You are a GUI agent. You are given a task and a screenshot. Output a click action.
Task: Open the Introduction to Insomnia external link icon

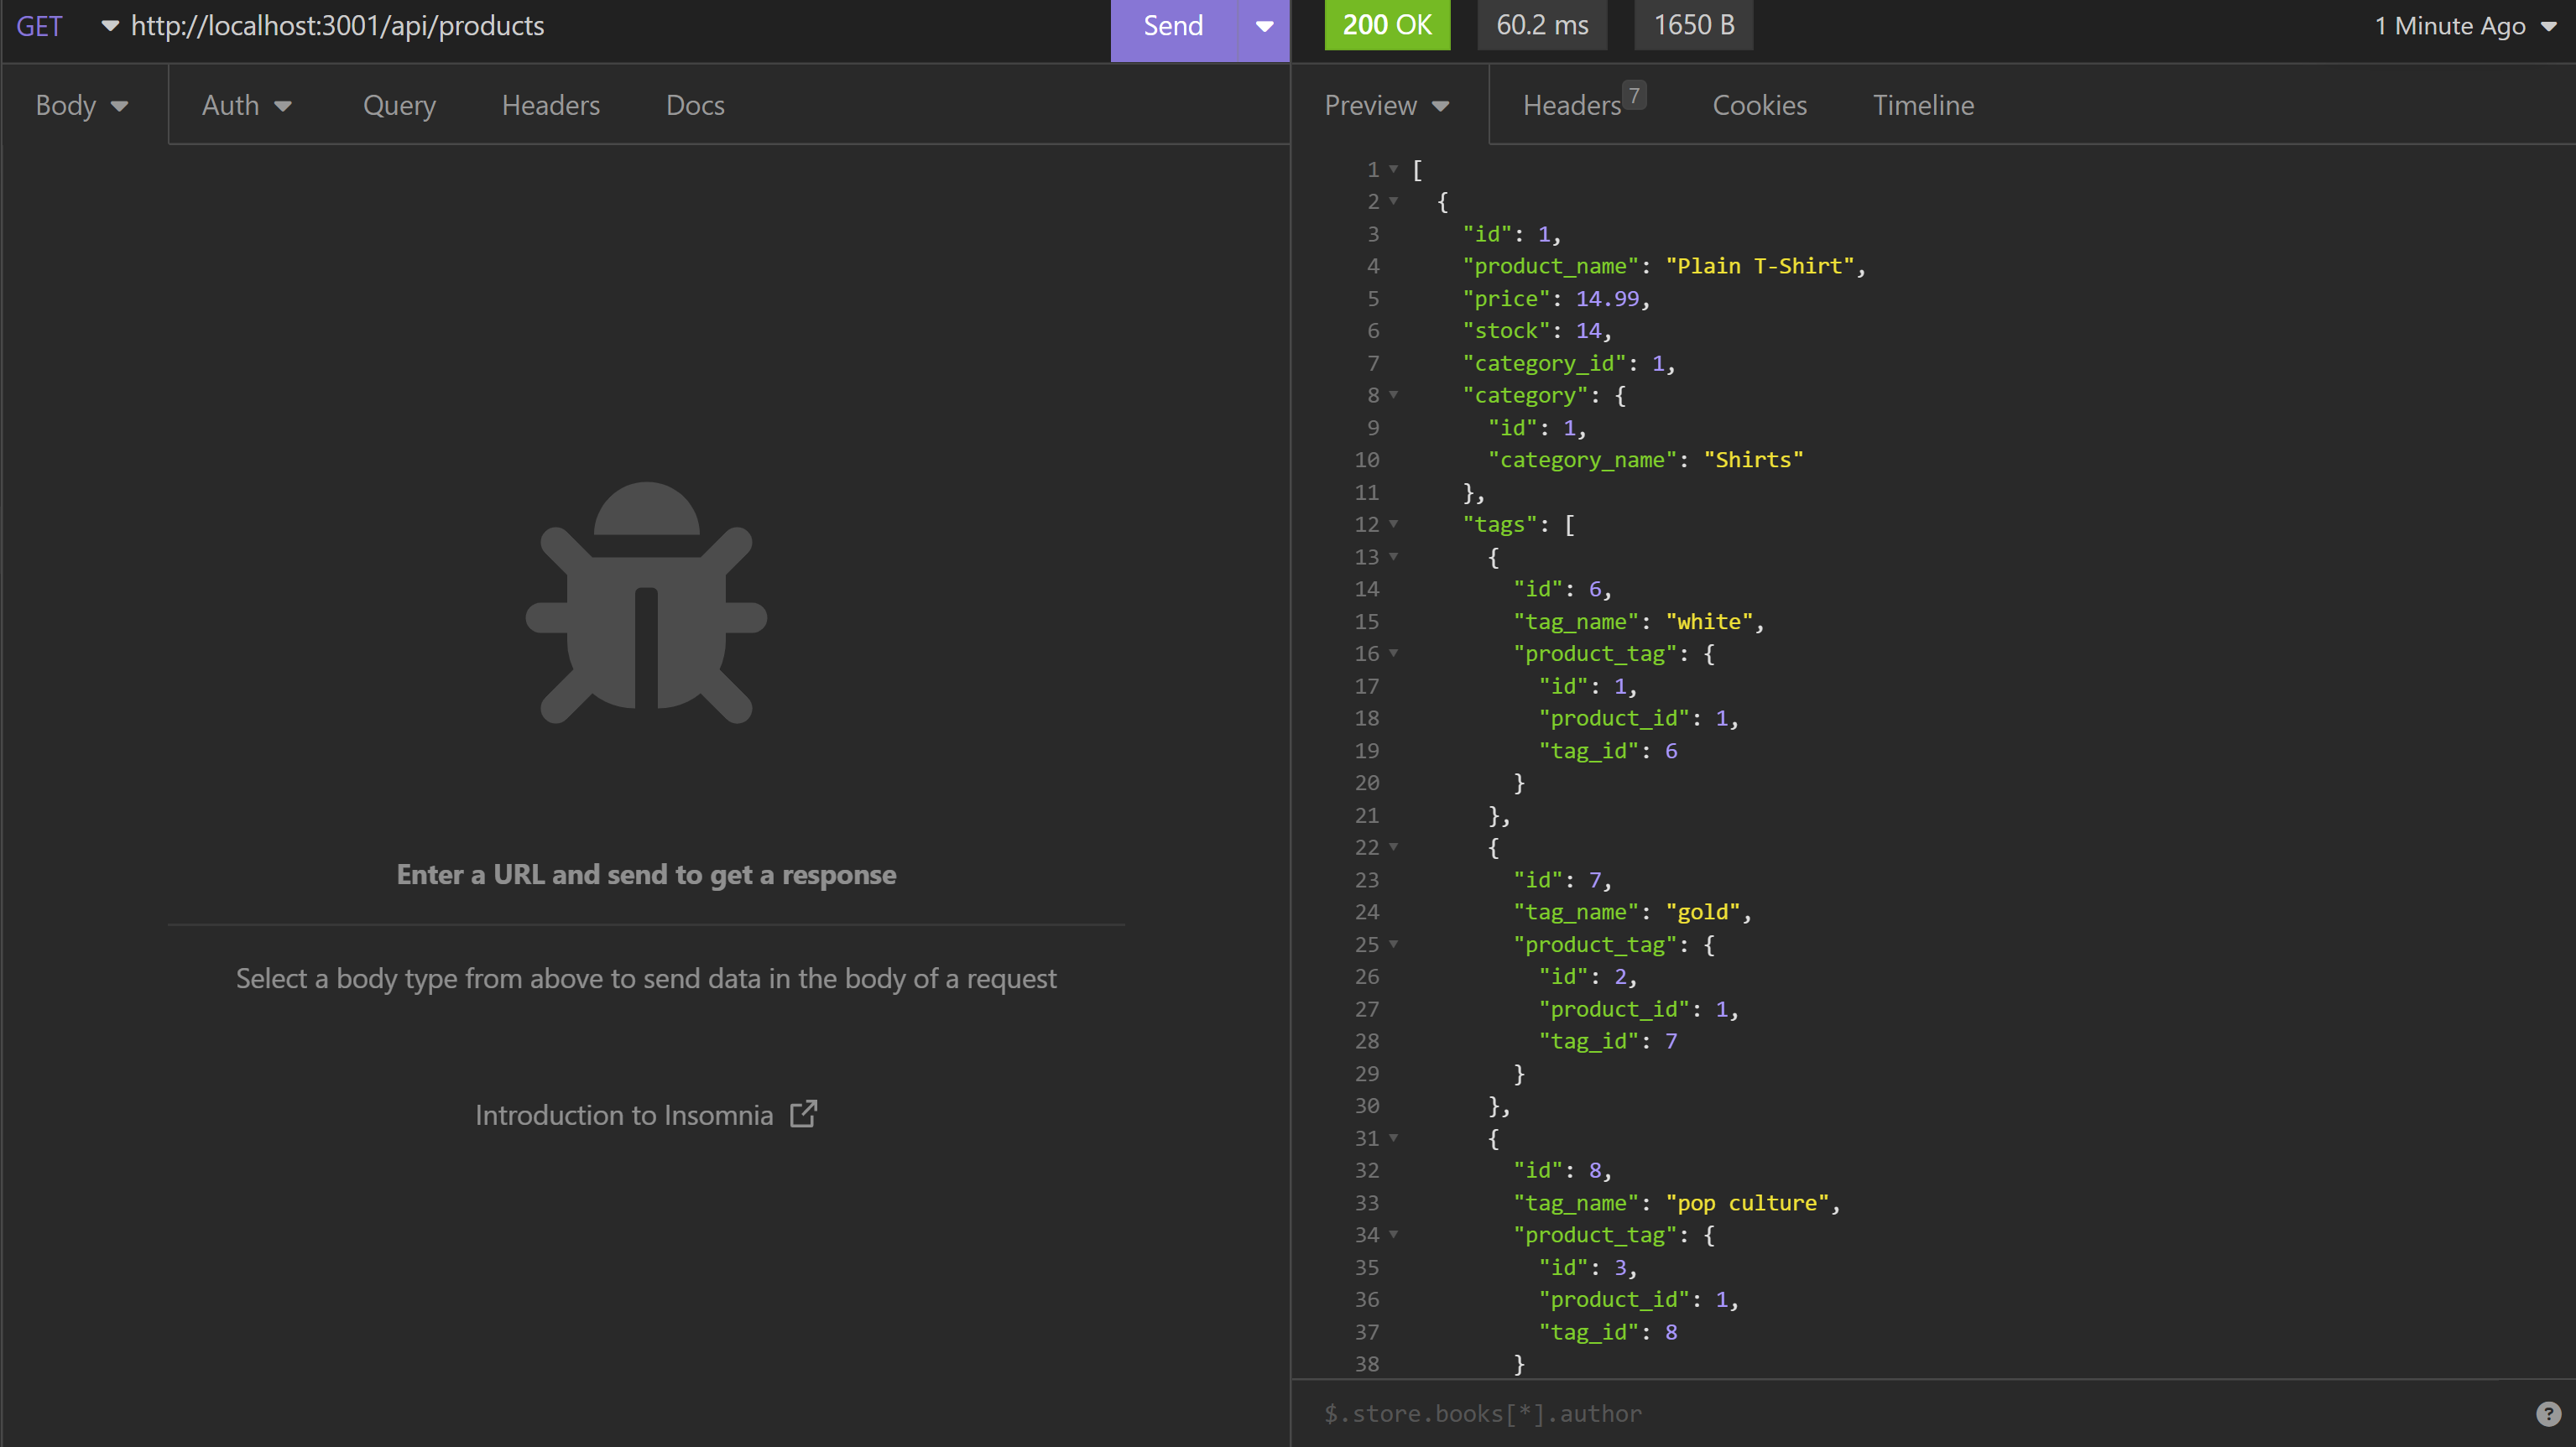point(803,1114)
